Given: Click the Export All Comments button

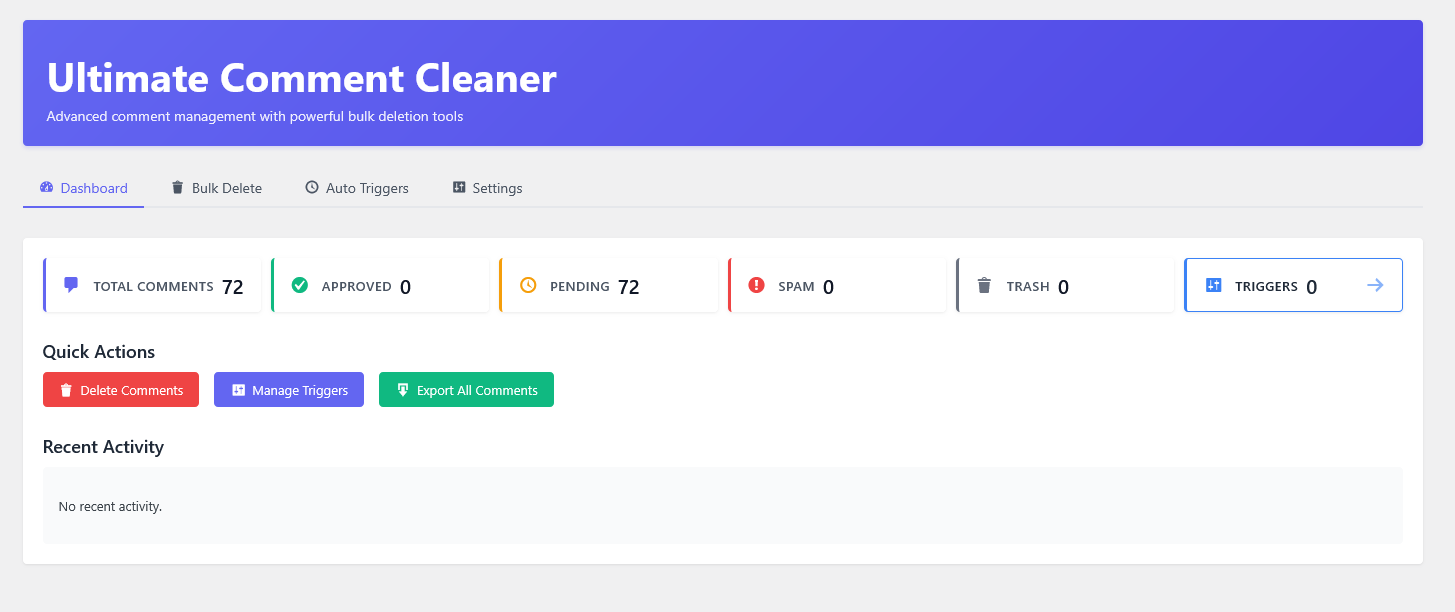Looking at the screenshot, I should 466,389.
